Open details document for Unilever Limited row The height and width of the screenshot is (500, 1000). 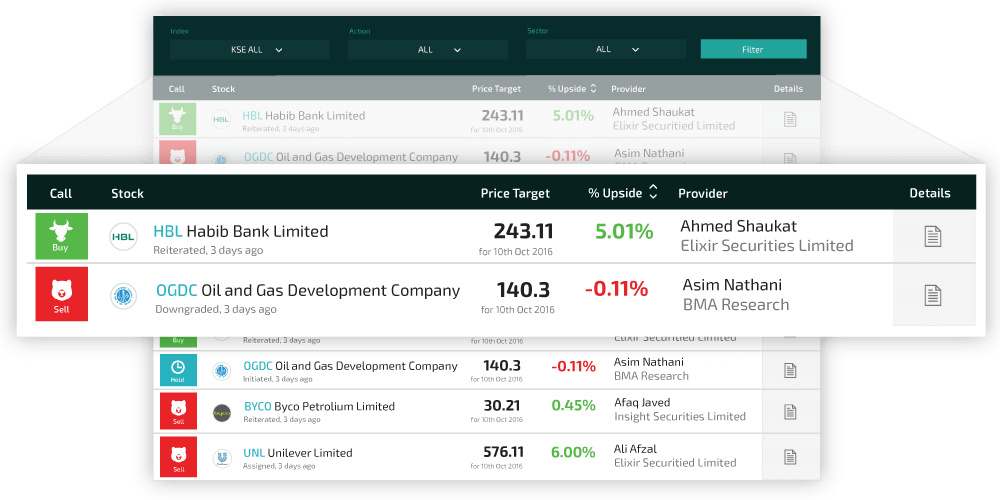[790, 457]
